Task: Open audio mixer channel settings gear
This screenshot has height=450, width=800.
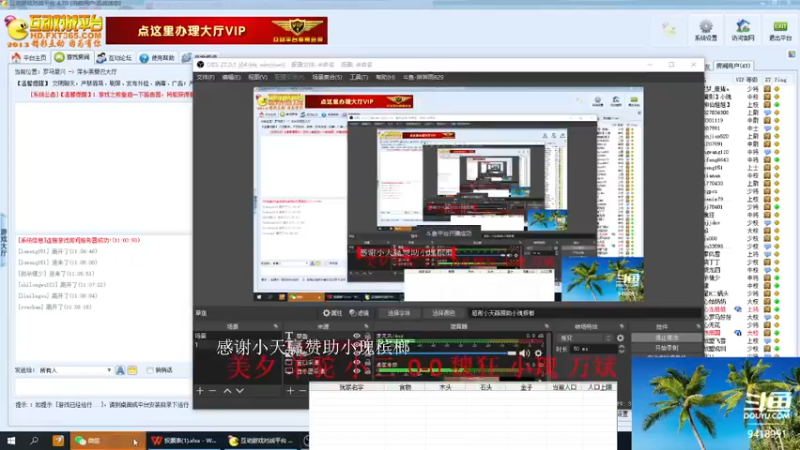Action: coord(538,353)
